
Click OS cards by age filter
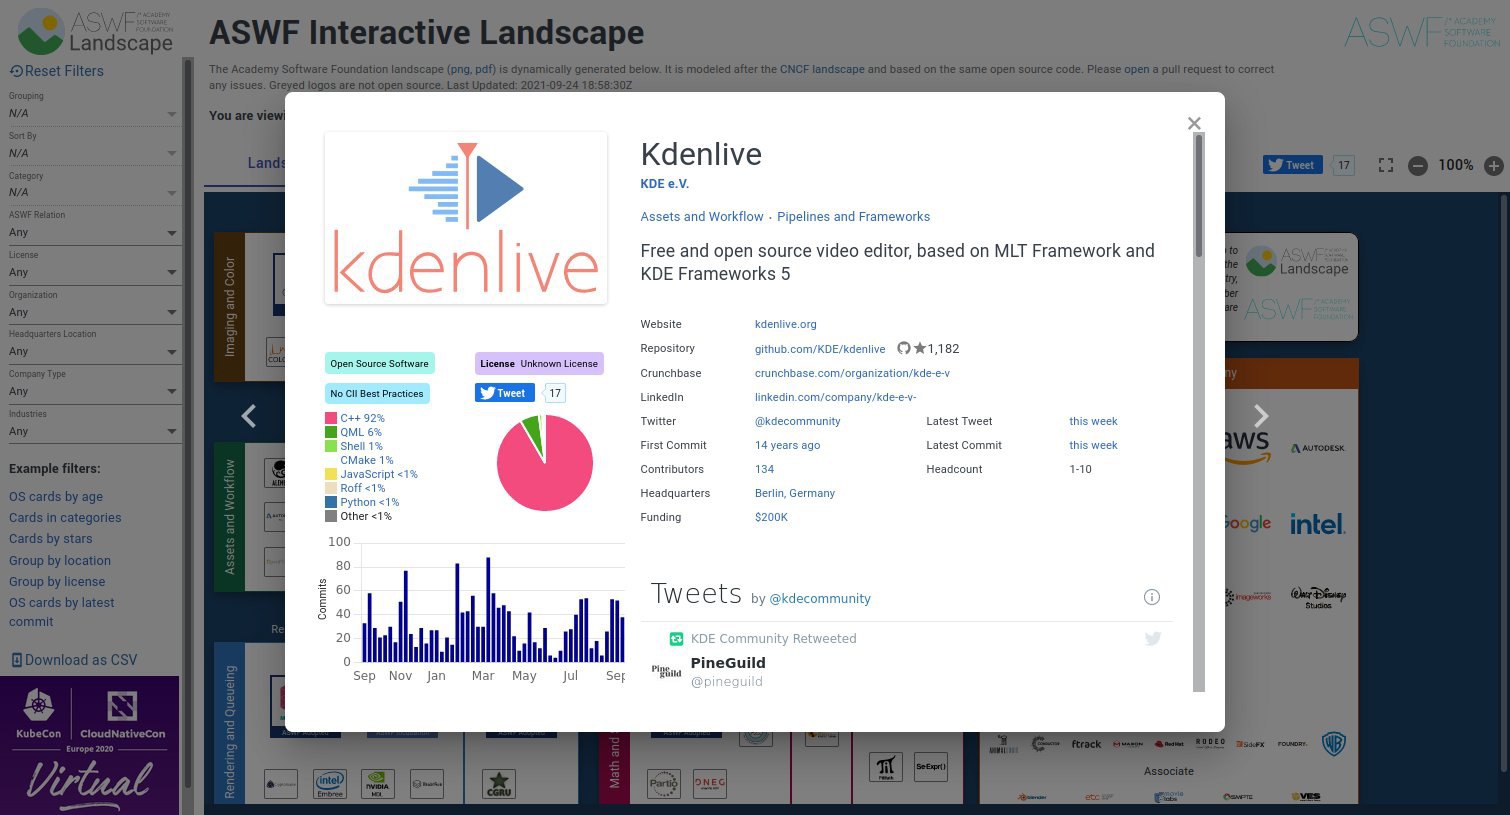(x=56, y=496)
